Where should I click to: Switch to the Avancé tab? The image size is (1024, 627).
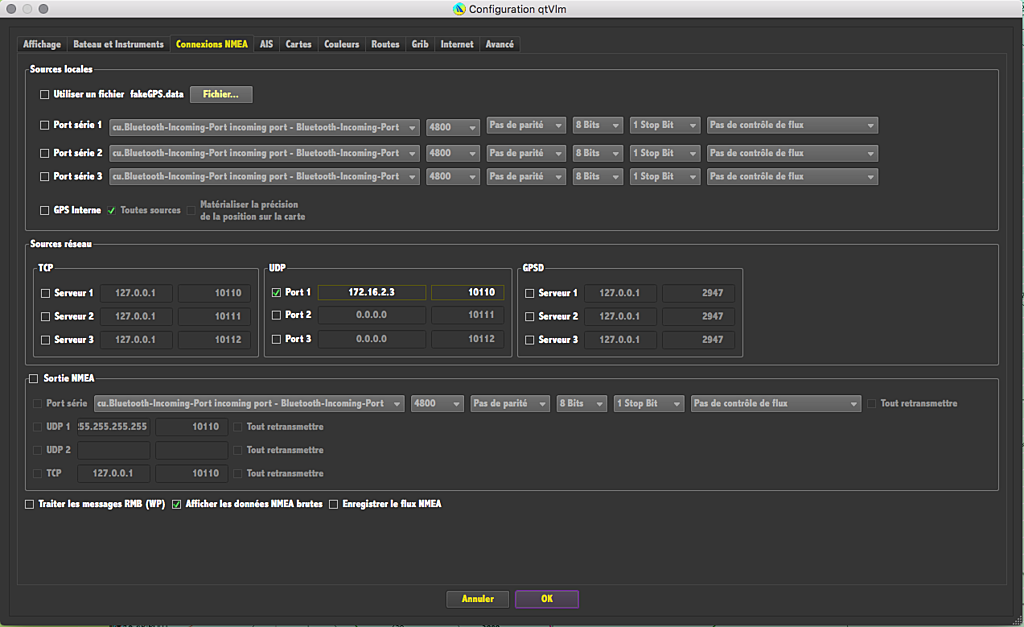coord(500,44)
